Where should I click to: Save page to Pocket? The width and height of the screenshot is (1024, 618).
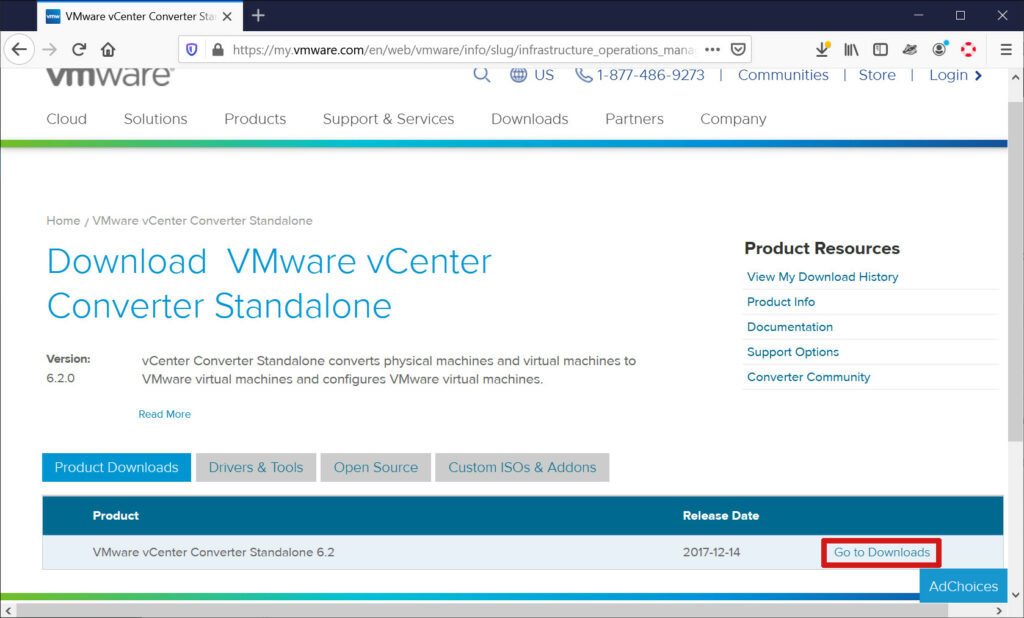(x=738, y=50)
